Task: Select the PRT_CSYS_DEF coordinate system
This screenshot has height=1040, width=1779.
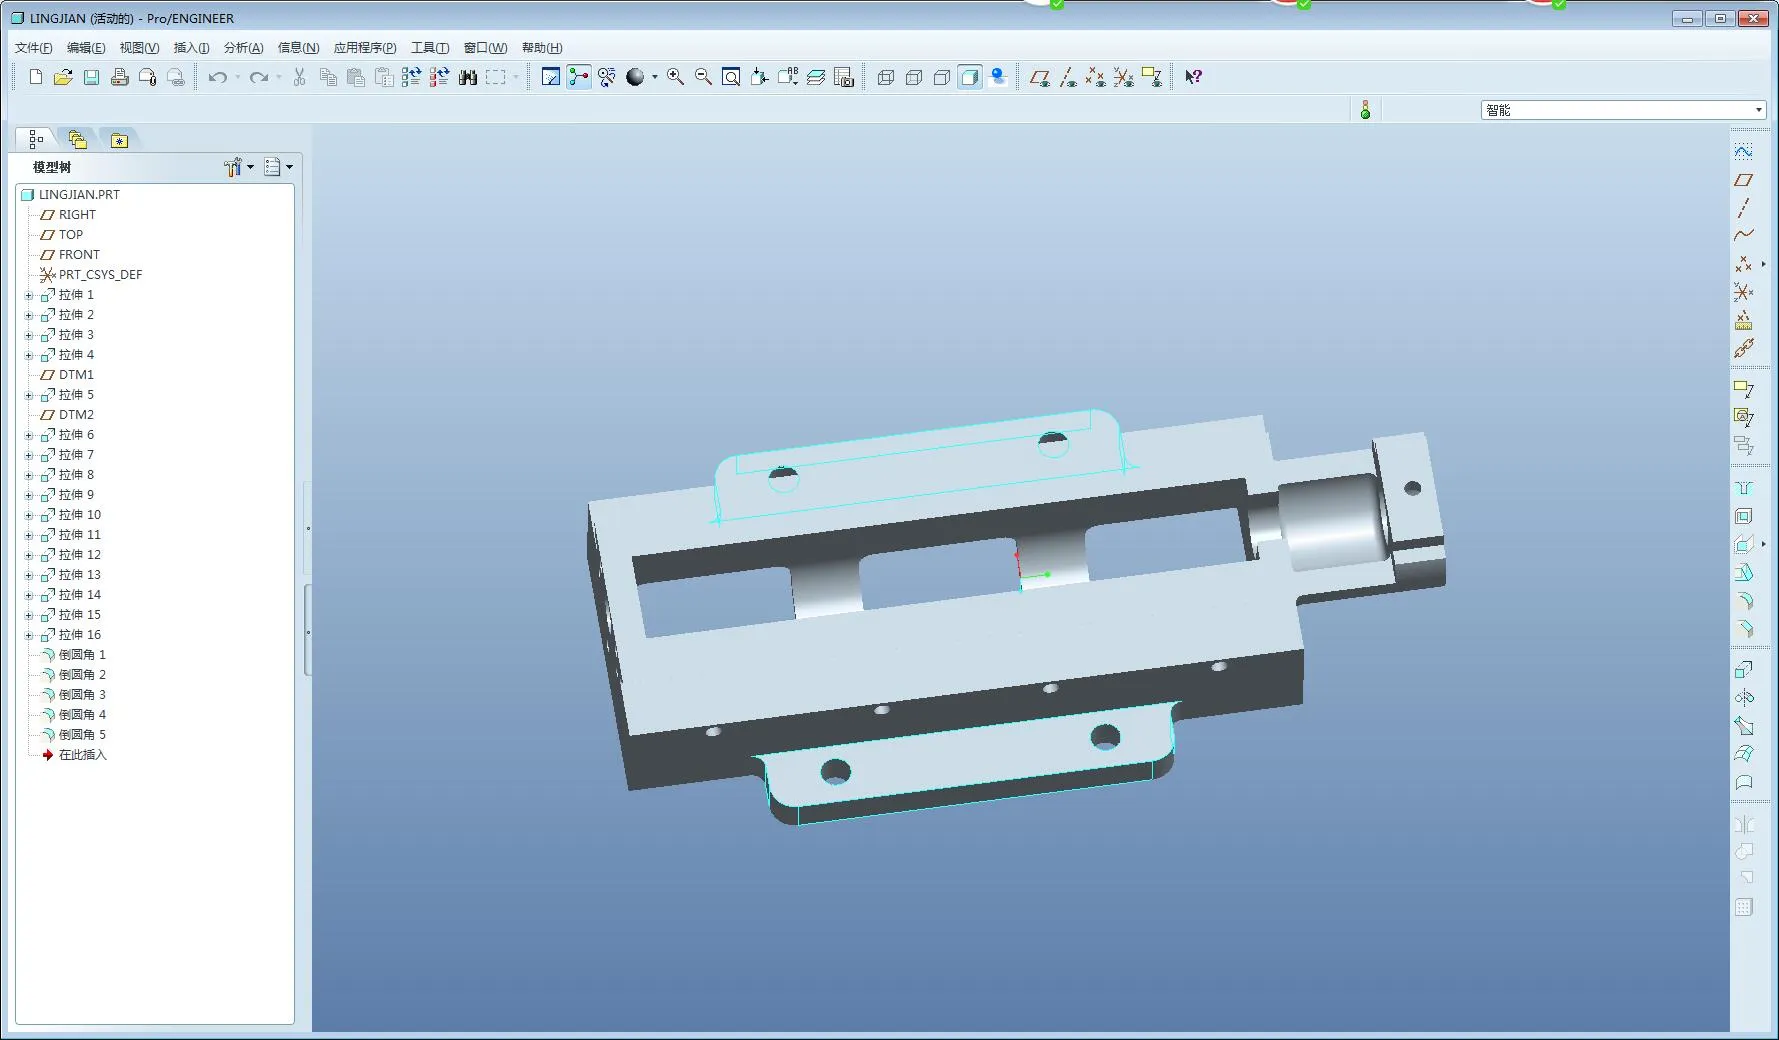Action: (91, 275)
